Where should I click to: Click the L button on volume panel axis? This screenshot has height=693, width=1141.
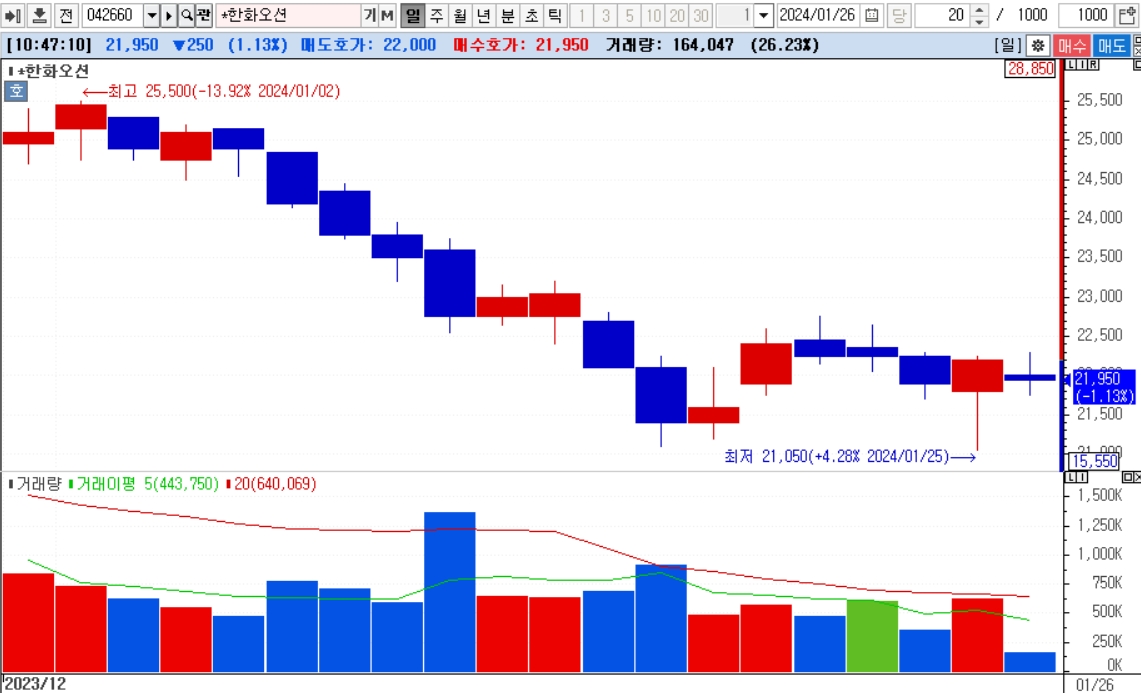1070,477
